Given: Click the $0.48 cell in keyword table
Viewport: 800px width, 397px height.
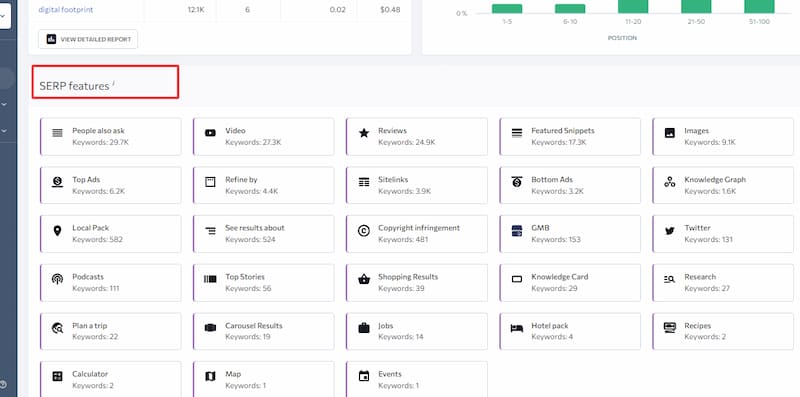Looking at the screenshot, I should pyautogui.click(x=390, y=10).
